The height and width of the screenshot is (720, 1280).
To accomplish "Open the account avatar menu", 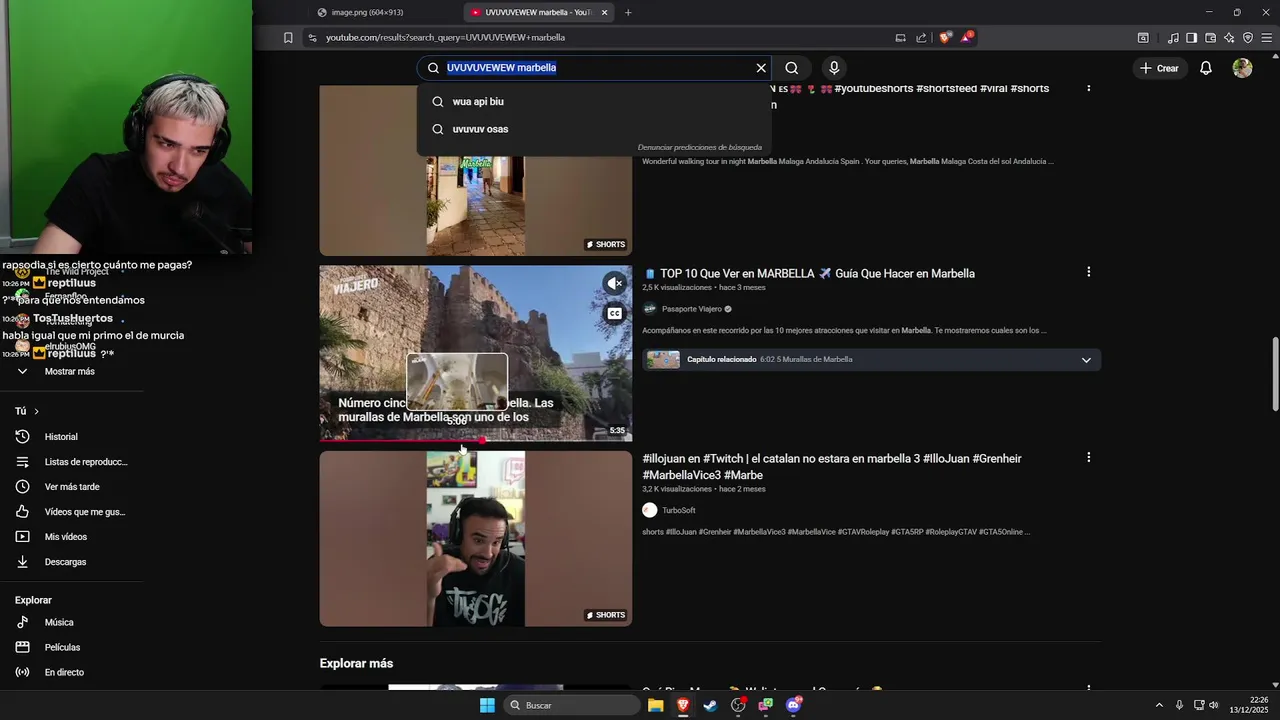I will pos(1242,68).
